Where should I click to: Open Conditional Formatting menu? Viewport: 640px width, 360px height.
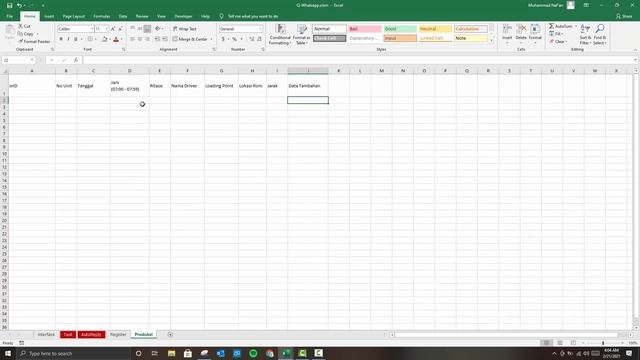[x=280, y=35]
